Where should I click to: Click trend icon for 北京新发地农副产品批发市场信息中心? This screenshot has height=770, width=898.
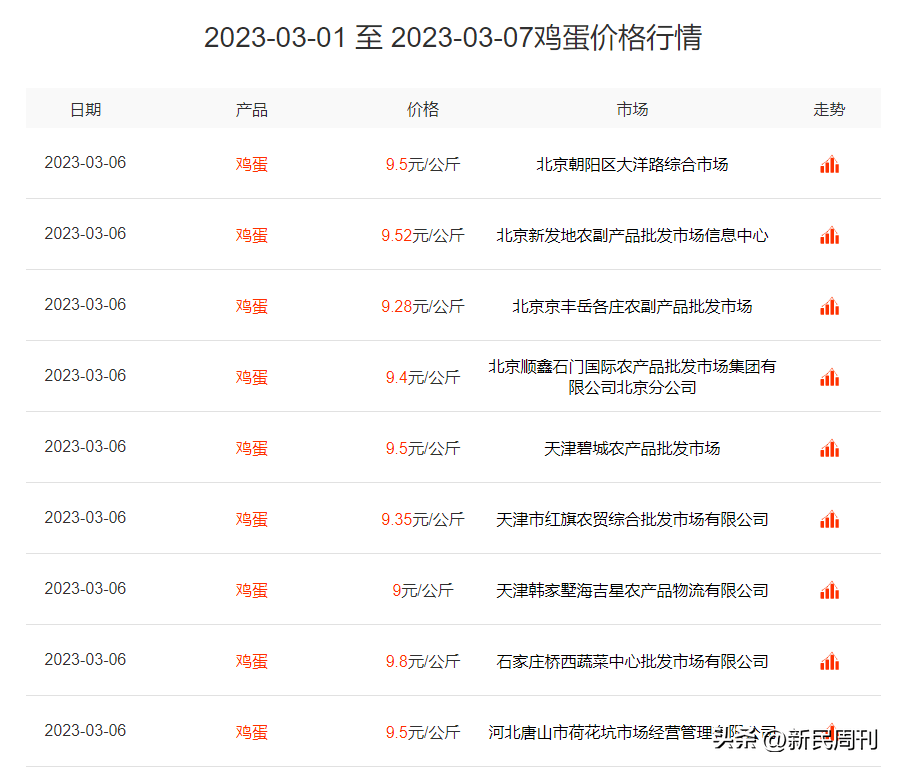click(829, 236)
